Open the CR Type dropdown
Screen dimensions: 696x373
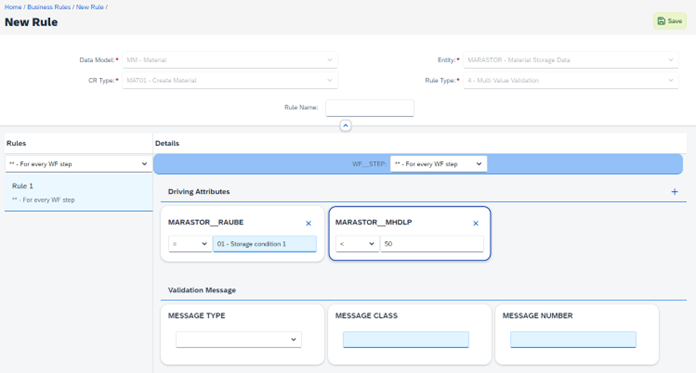click(229, 80)
